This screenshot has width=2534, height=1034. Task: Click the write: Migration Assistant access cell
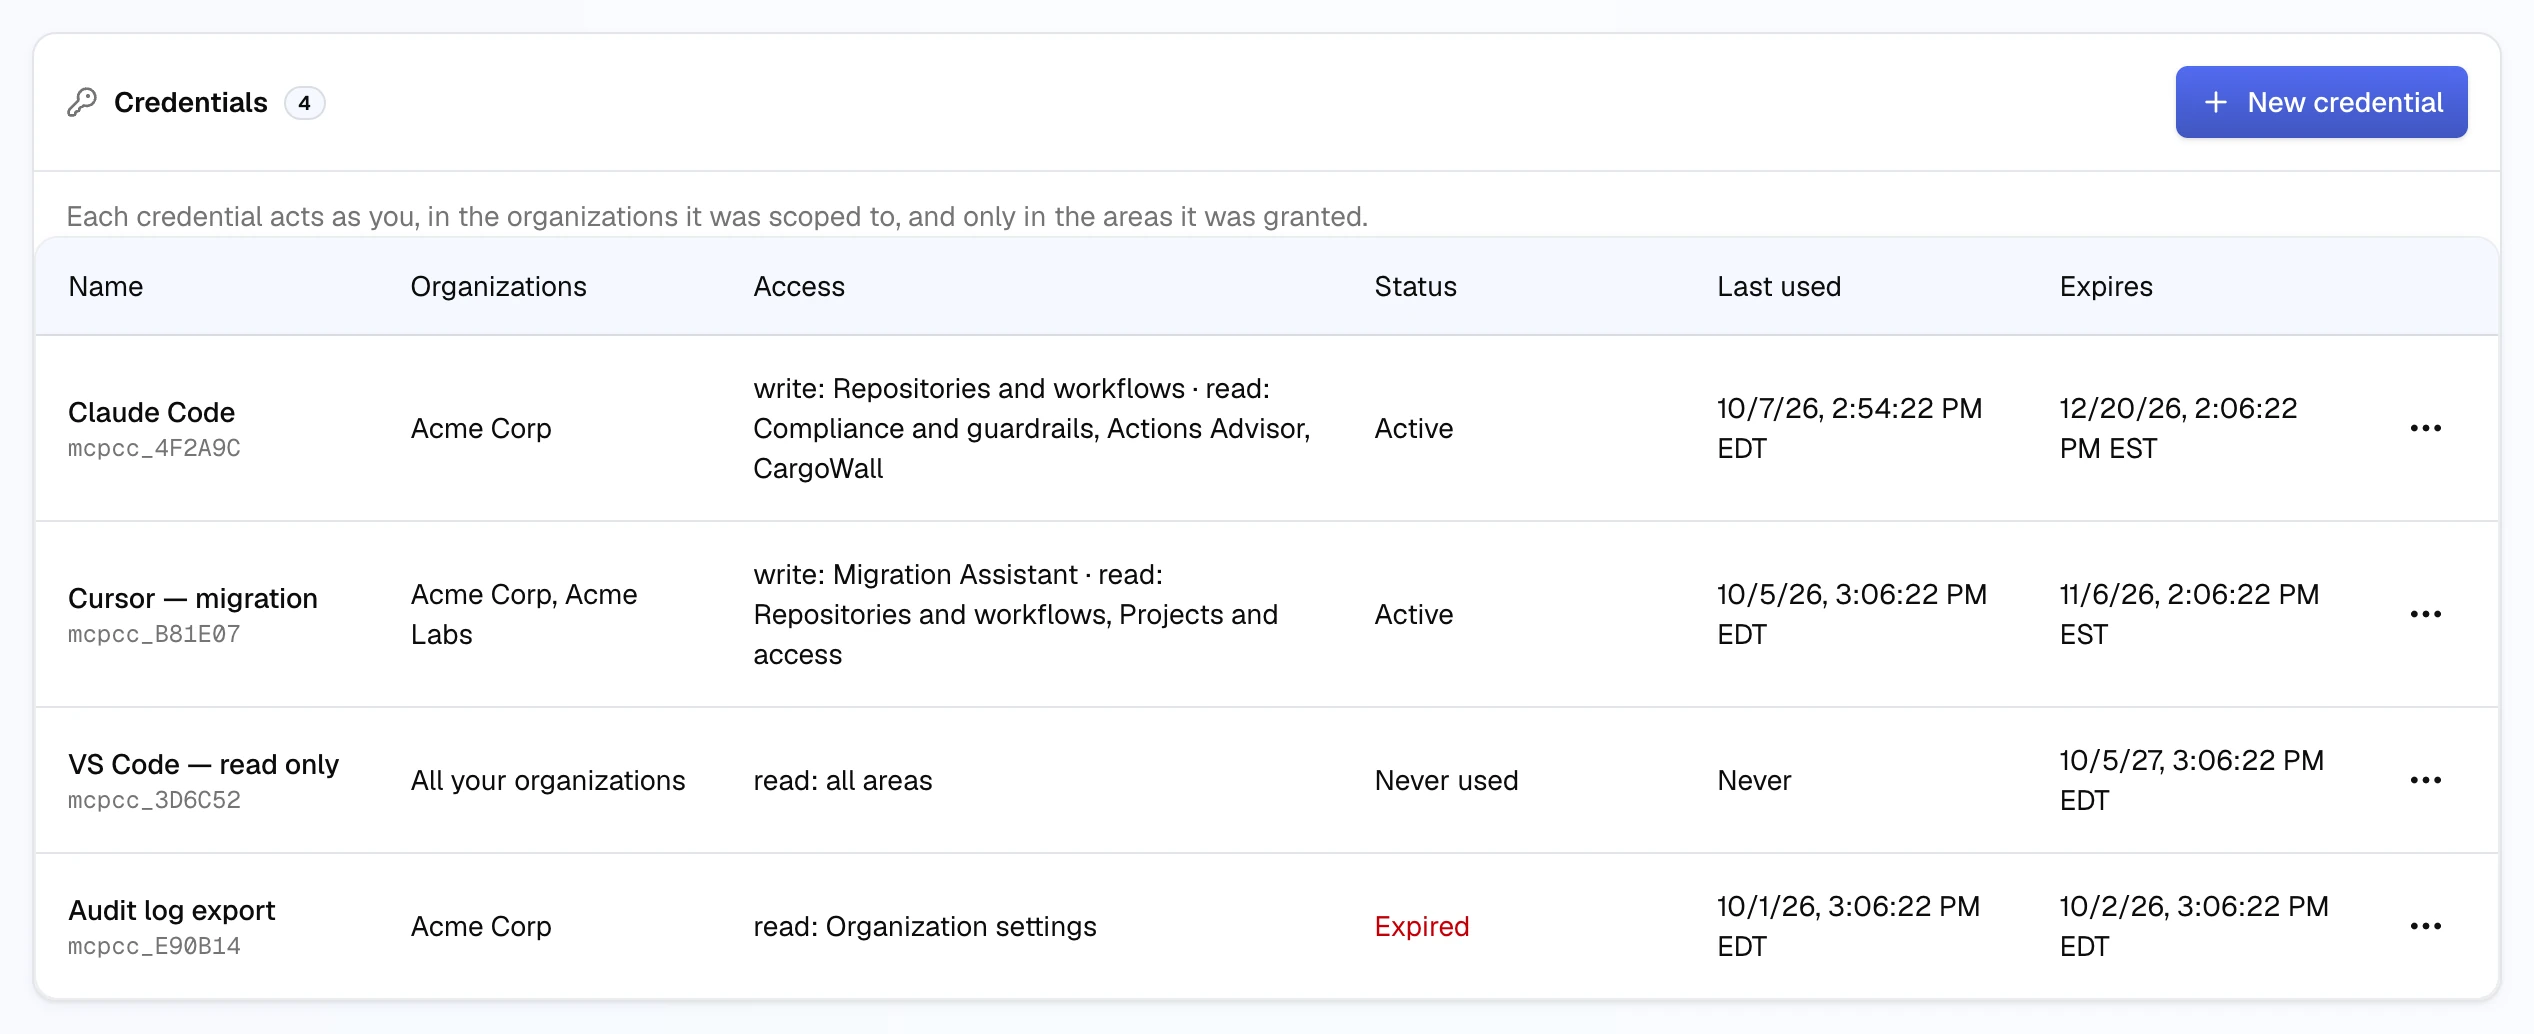1016,614
